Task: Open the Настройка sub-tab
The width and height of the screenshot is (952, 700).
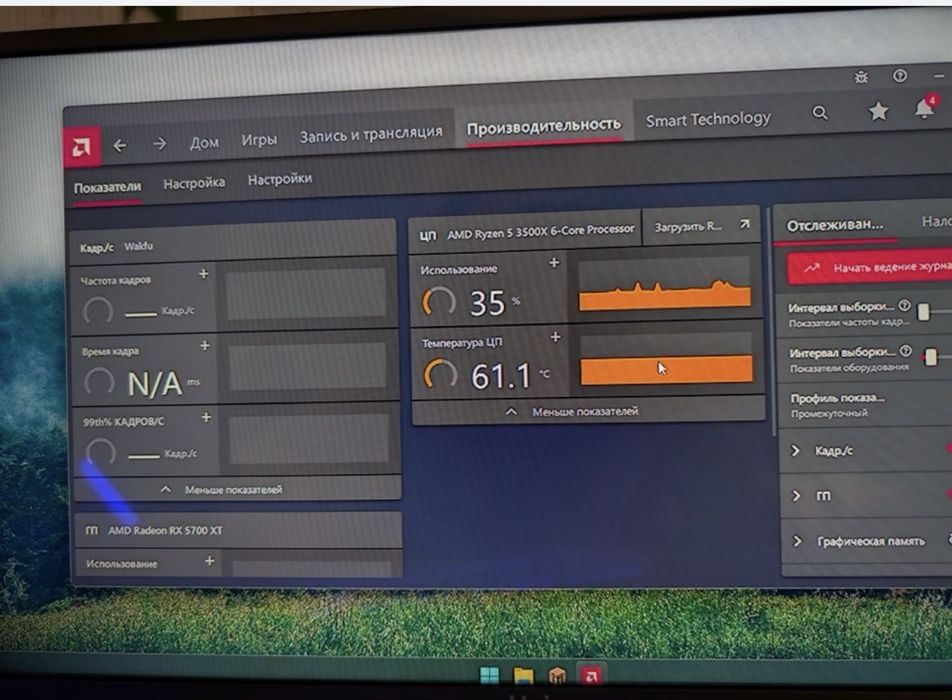Action: pyautogui.click(x=194, y=183)
